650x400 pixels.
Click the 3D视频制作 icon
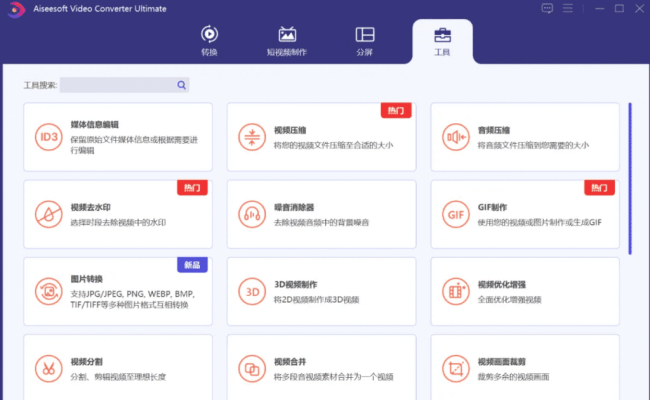pos(251,291)
